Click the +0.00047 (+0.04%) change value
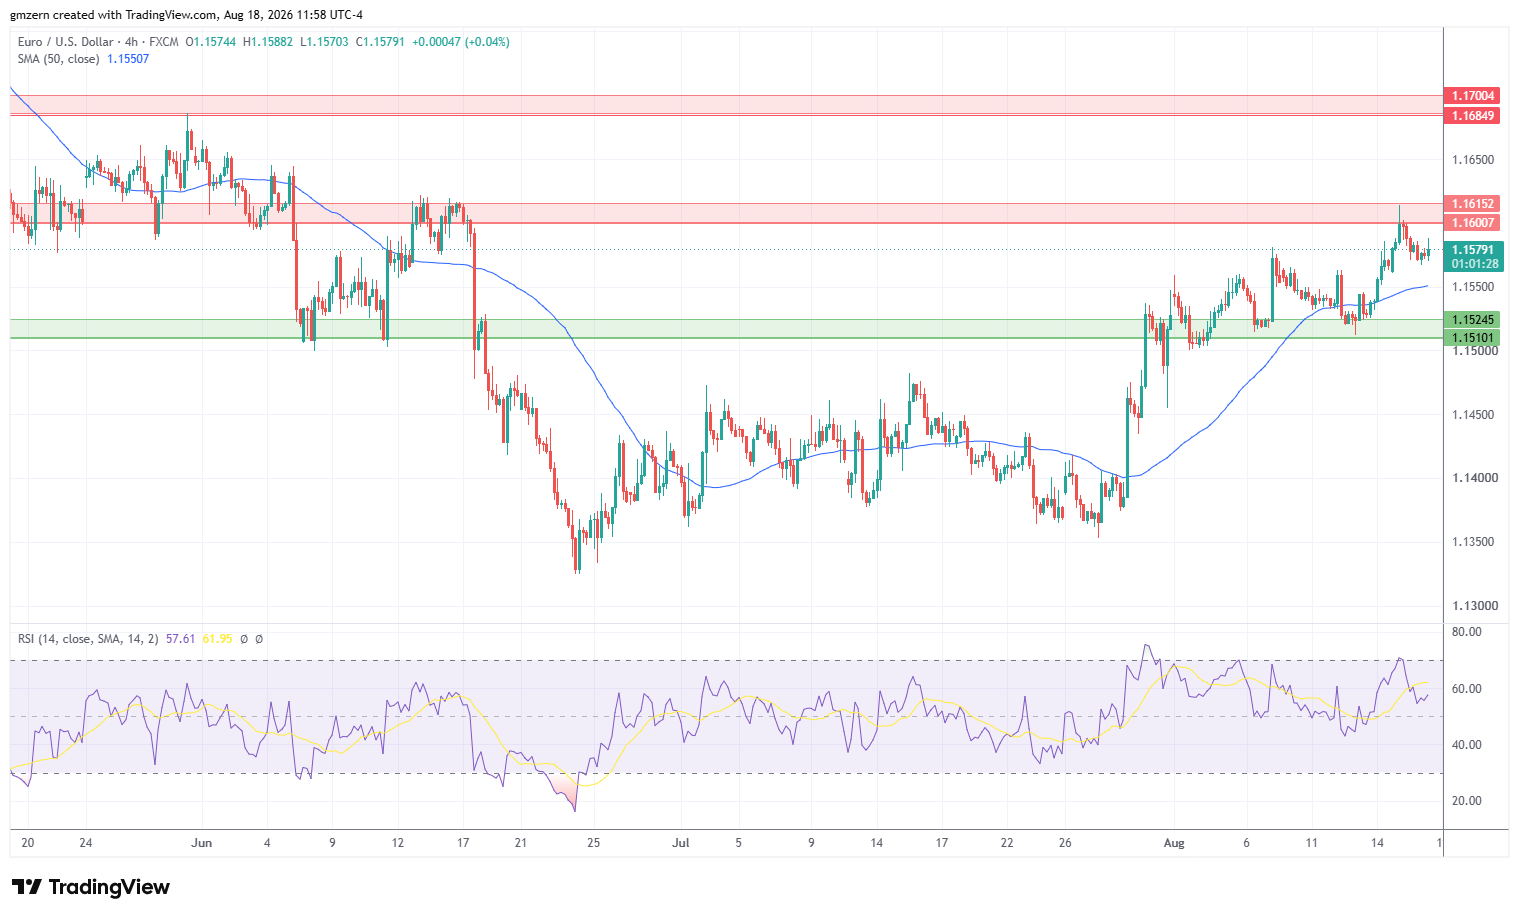The image size is (1519, 917). click(x=460, y=42)
